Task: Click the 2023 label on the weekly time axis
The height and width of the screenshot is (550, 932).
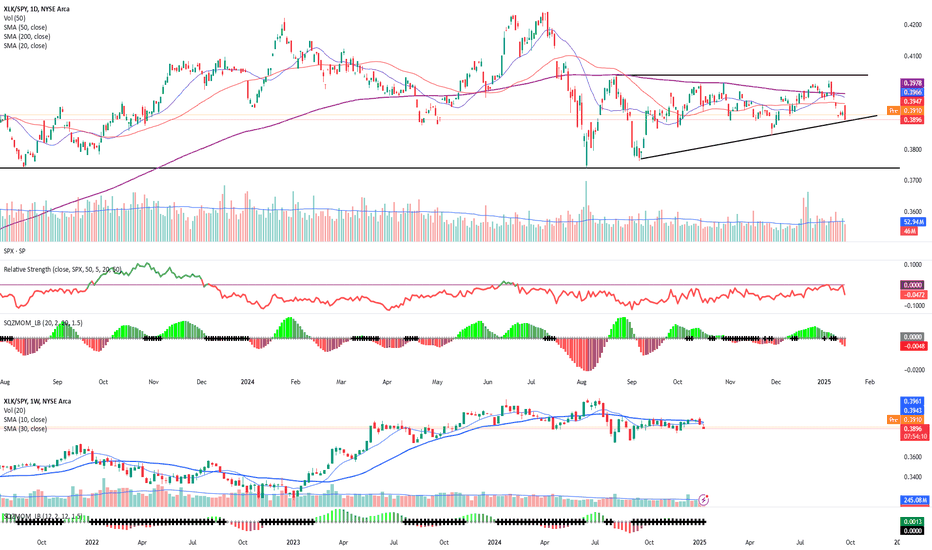Action: [x=293, y=542]
